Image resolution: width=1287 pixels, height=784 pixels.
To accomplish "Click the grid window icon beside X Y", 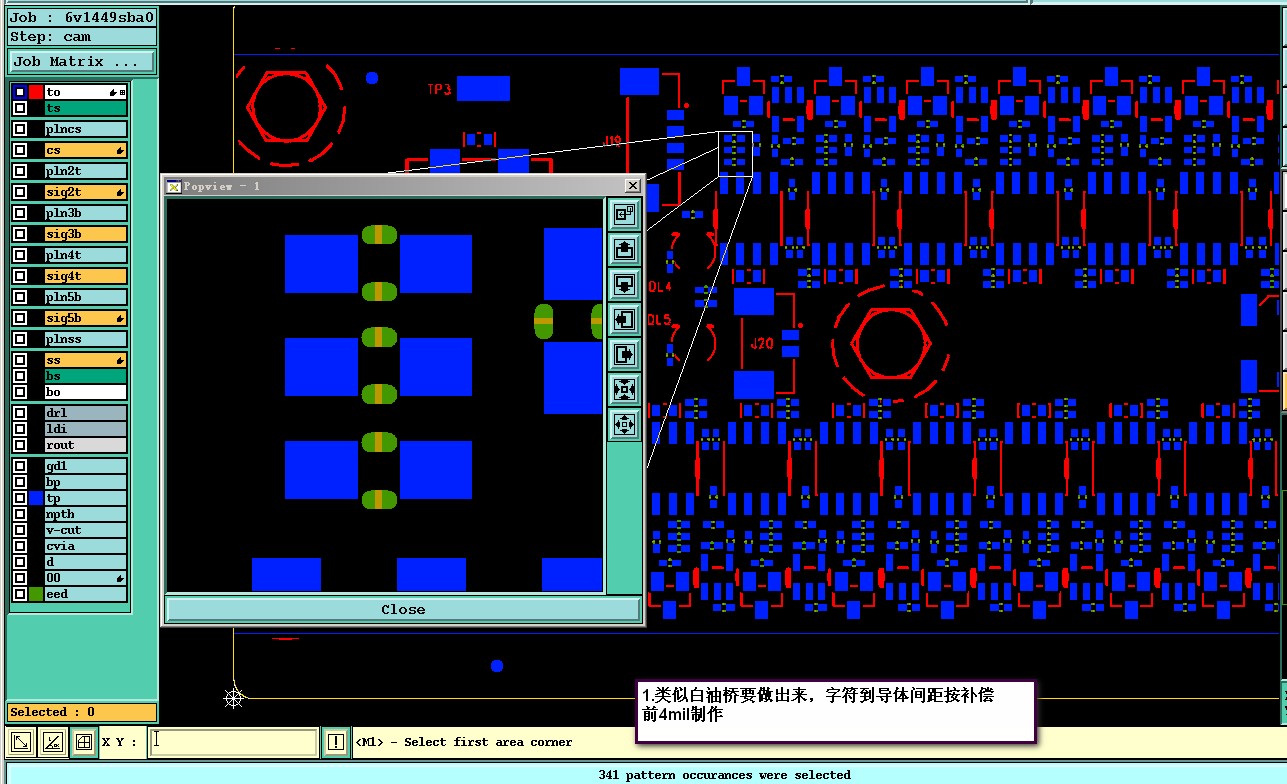I will (x=84, y=742).
